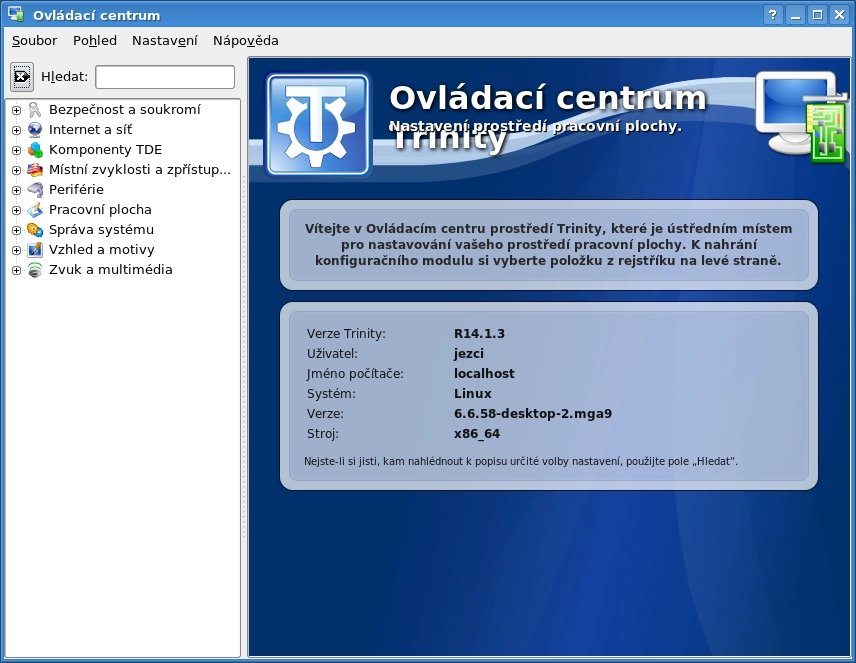The height and width of the screenshot is (663, 856).
Task: Select the Bezpečnost a soukromí tree item
Action: [x=124, y=110]
